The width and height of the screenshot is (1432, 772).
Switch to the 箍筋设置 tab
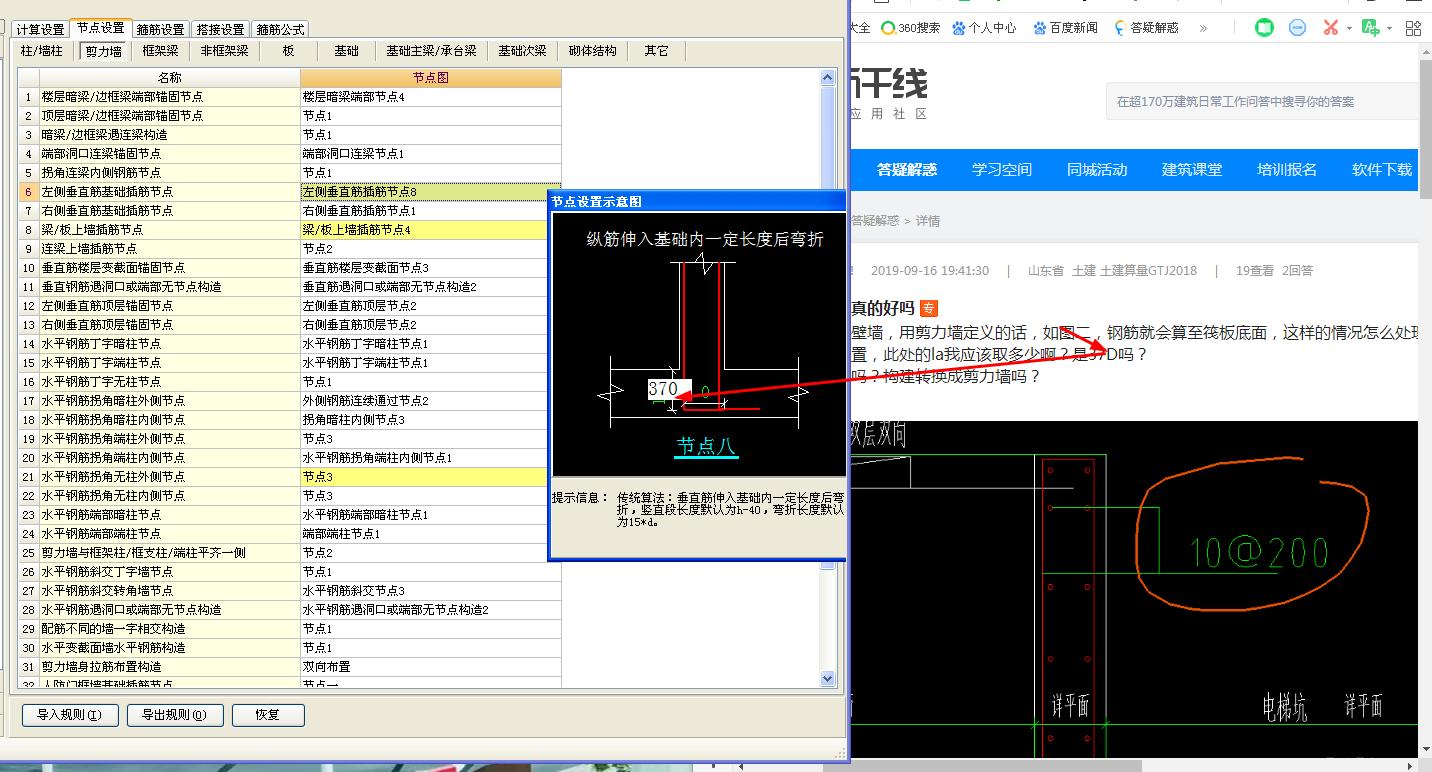[x=161, y=29]
